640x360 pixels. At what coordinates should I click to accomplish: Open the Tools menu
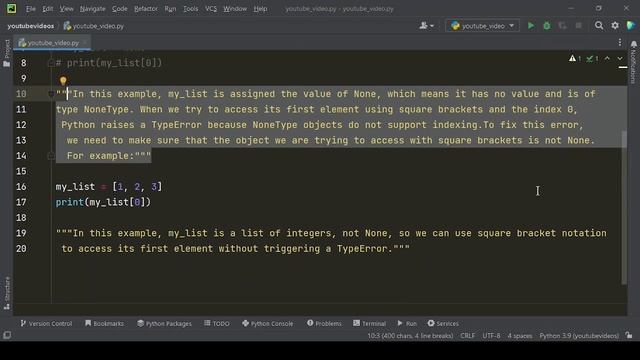[x=190, y=9]
